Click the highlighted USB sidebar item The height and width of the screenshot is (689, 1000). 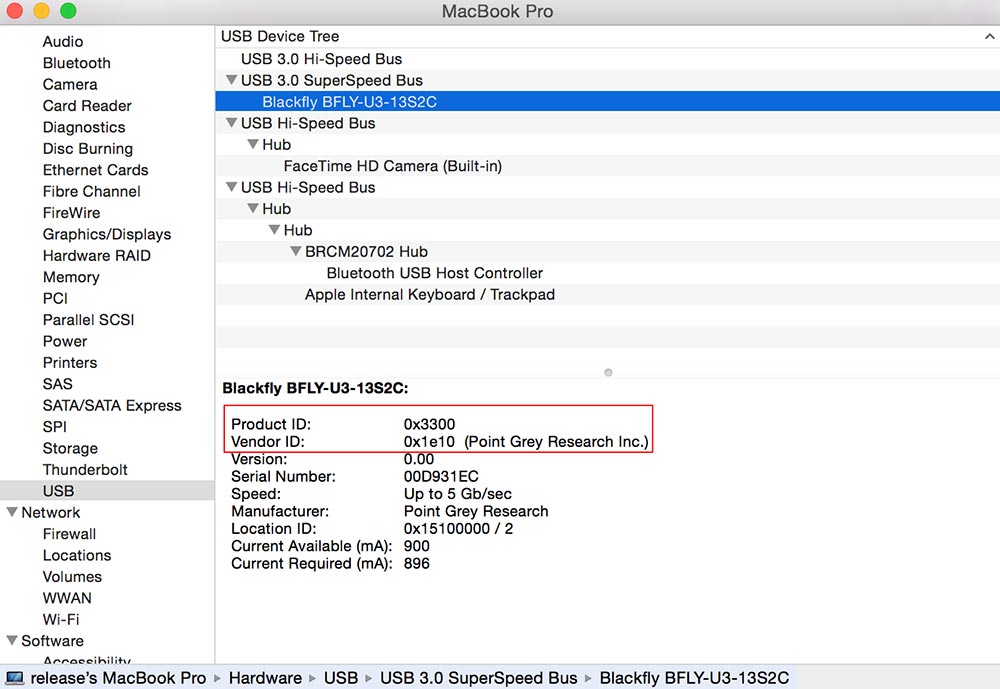[x=107, y=491]
